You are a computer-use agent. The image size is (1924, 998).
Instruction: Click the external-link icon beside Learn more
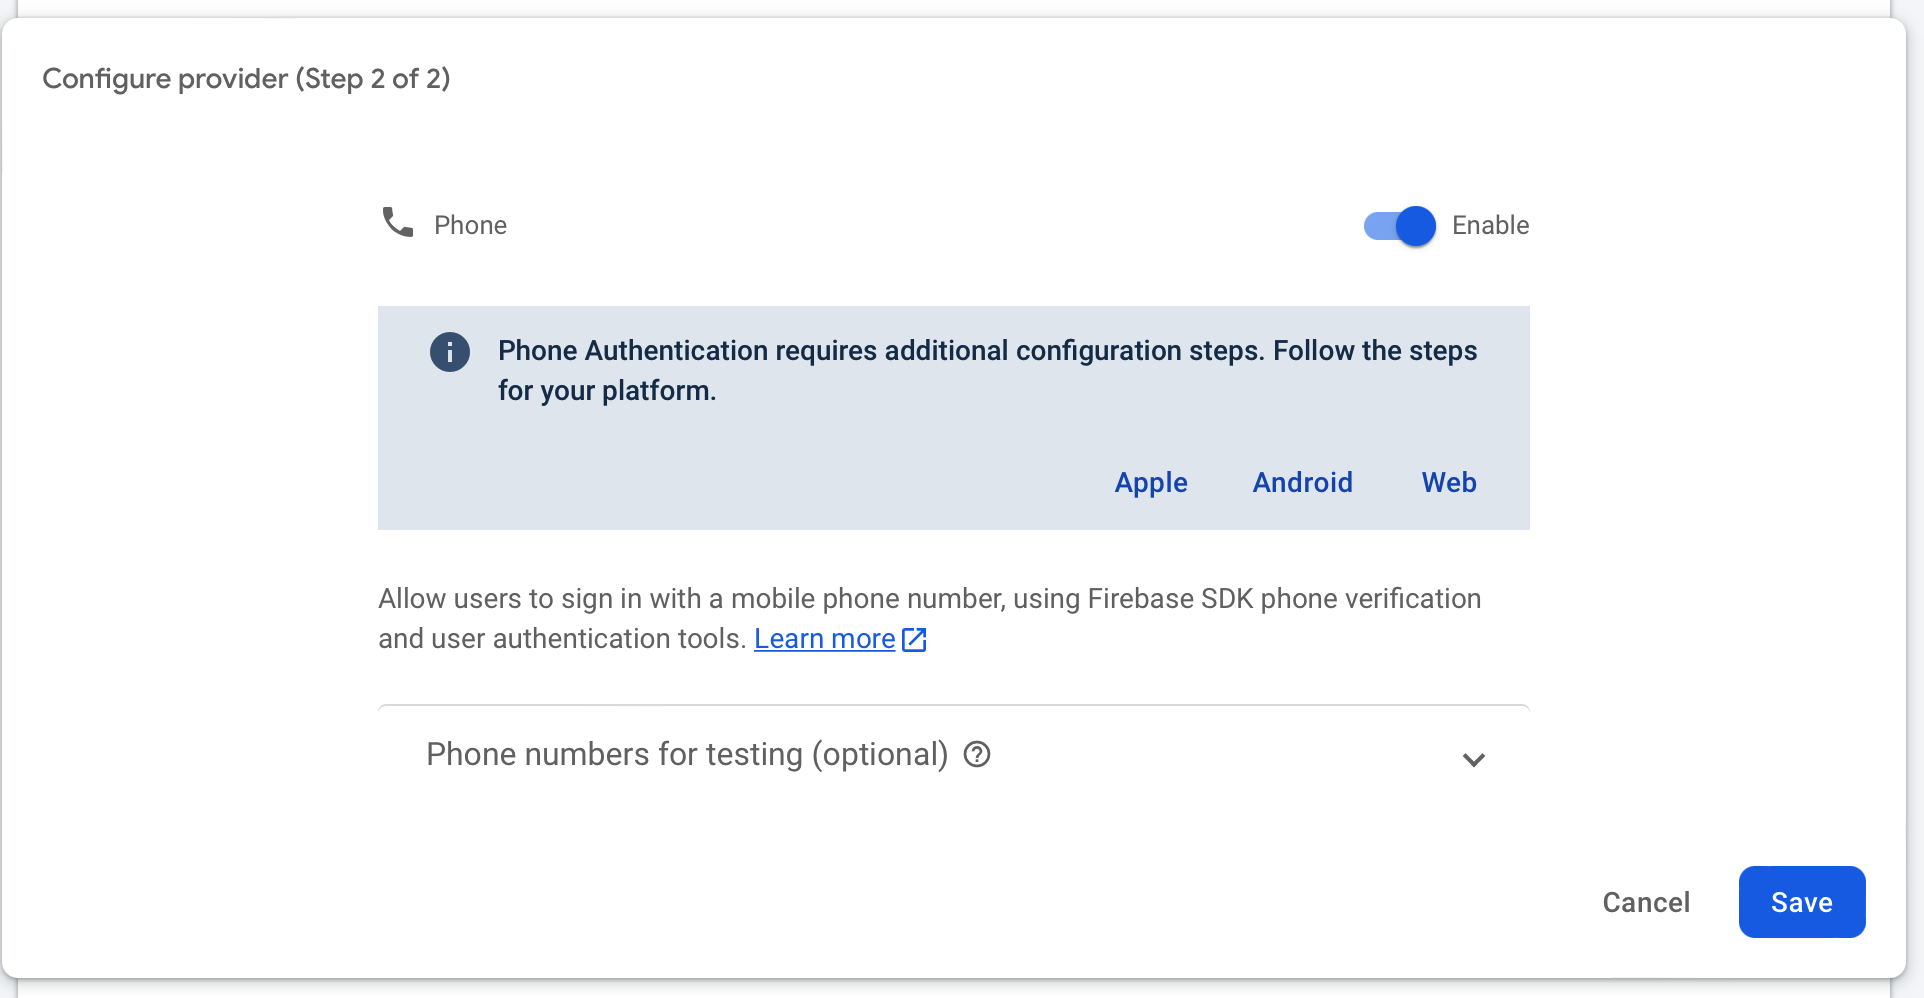click(x=913, y=639)
